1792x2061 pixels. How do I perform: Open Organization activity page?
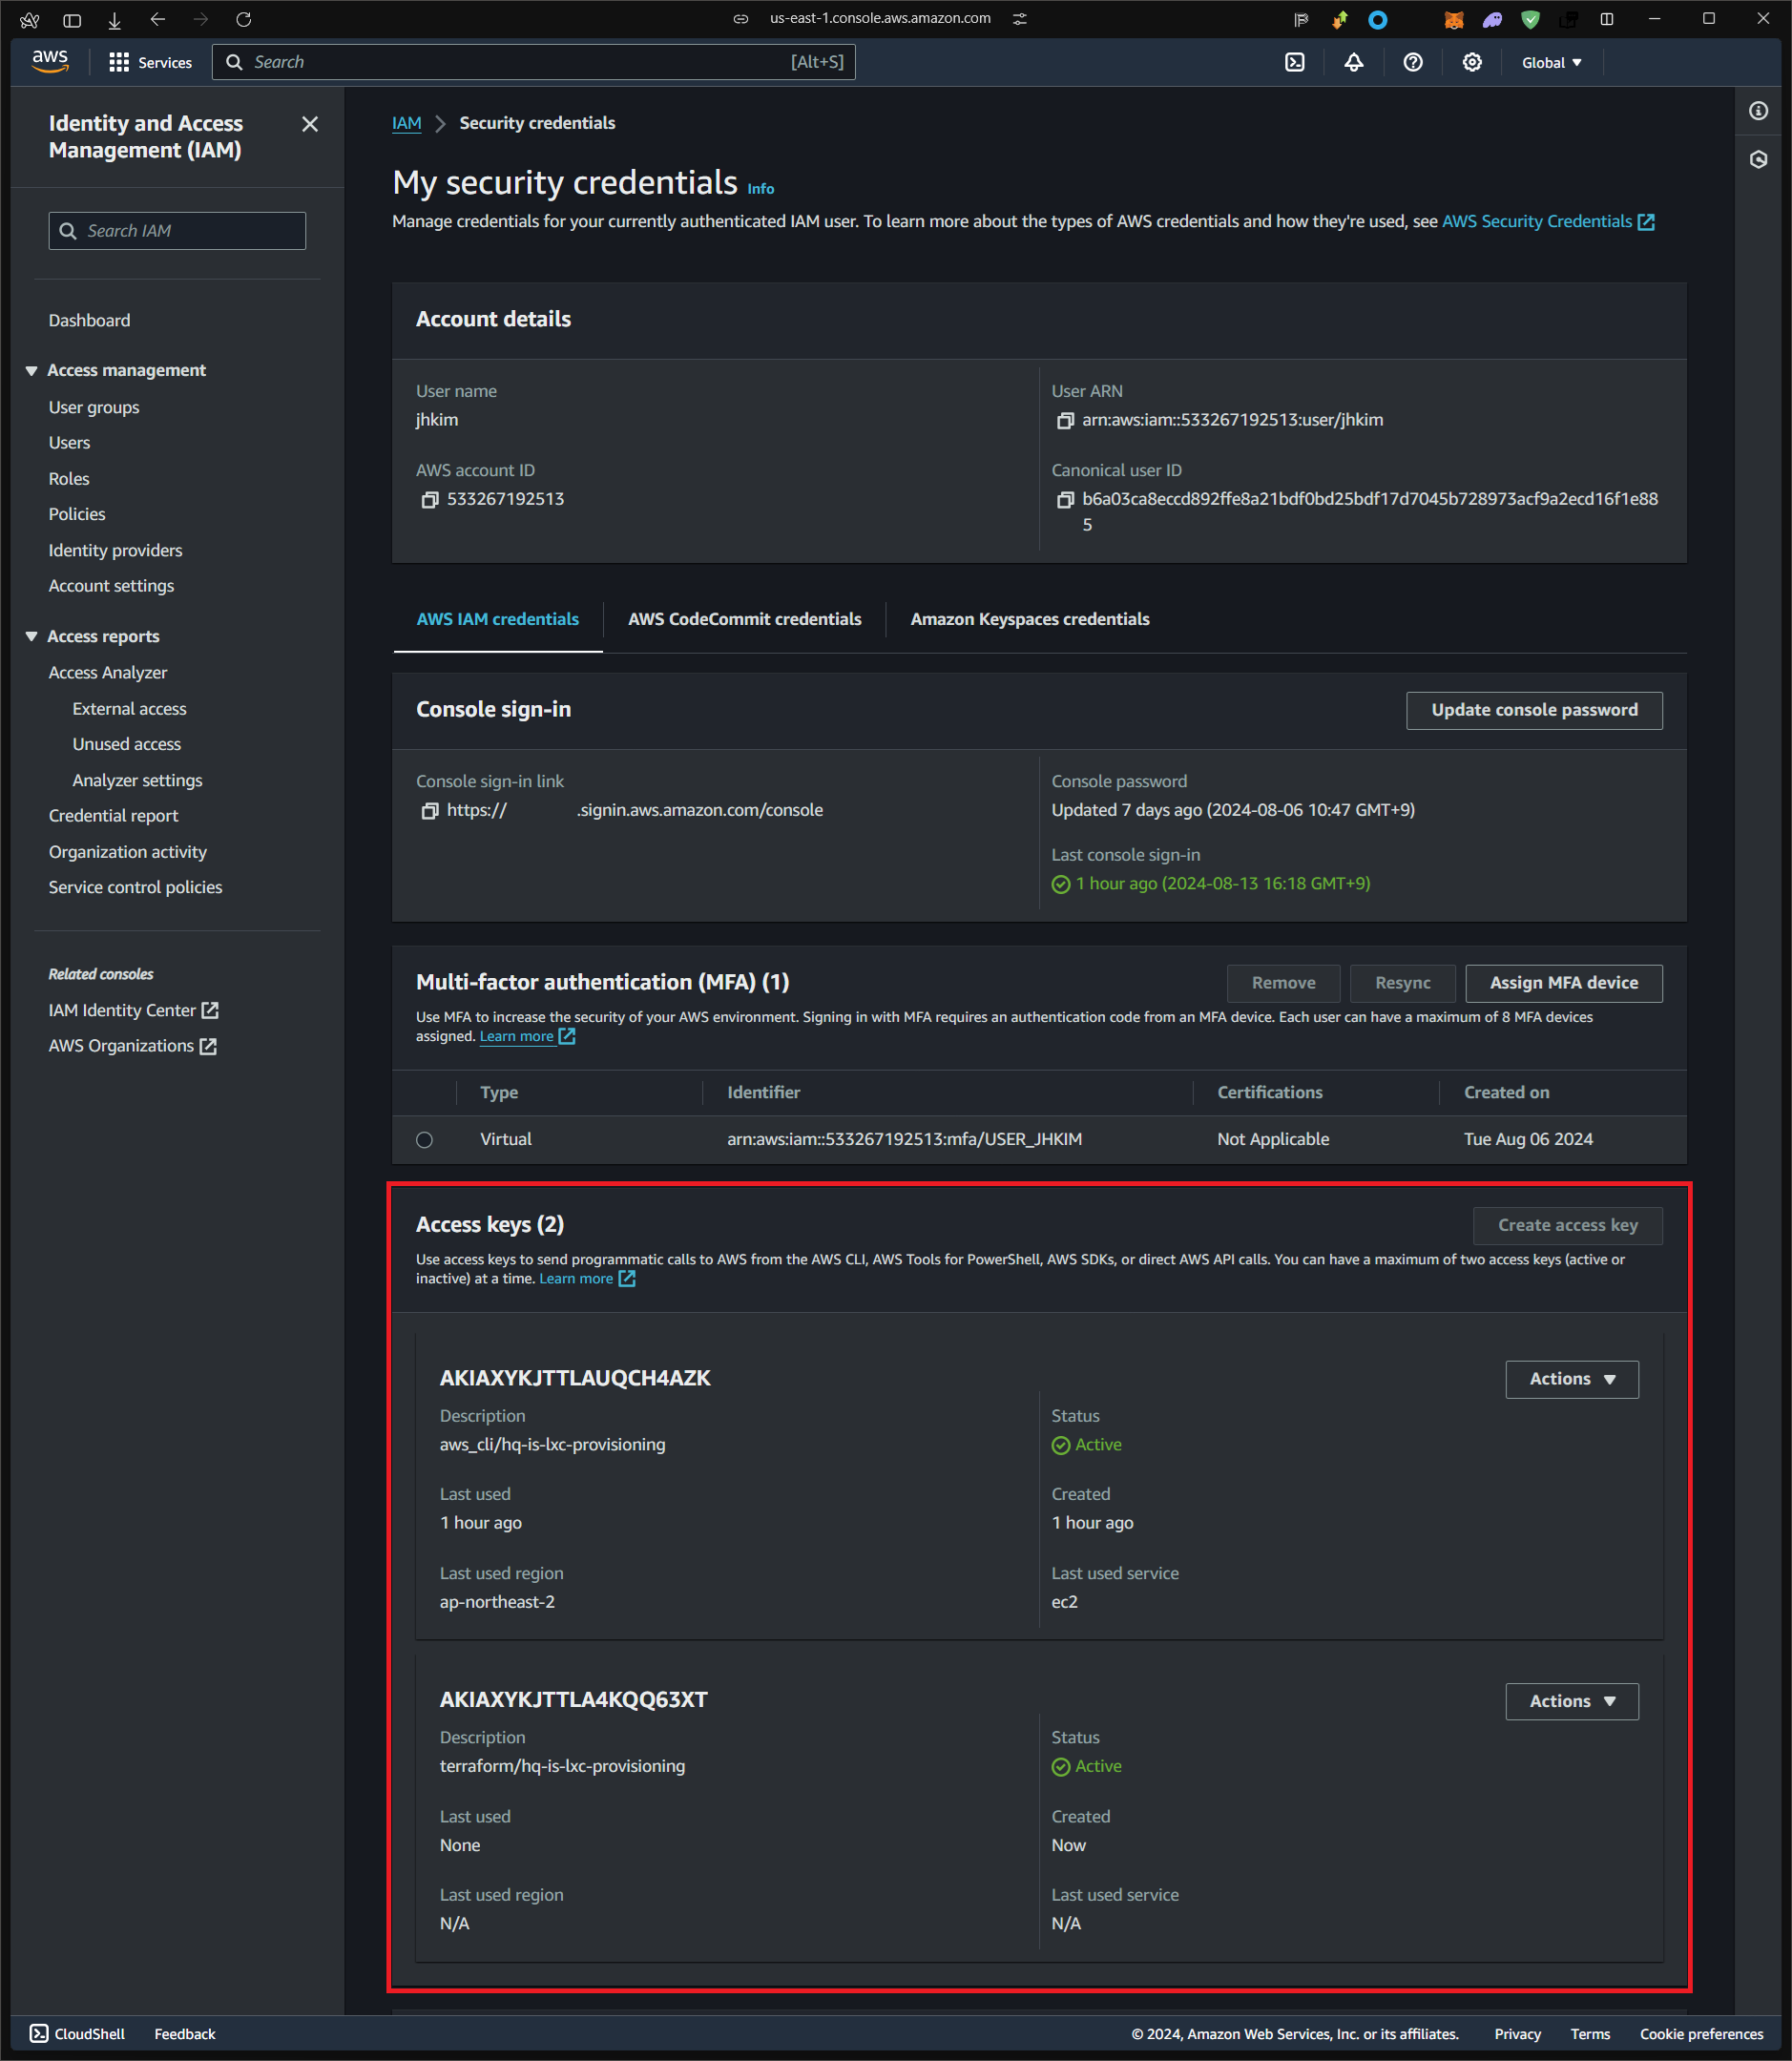click(127, 851)
